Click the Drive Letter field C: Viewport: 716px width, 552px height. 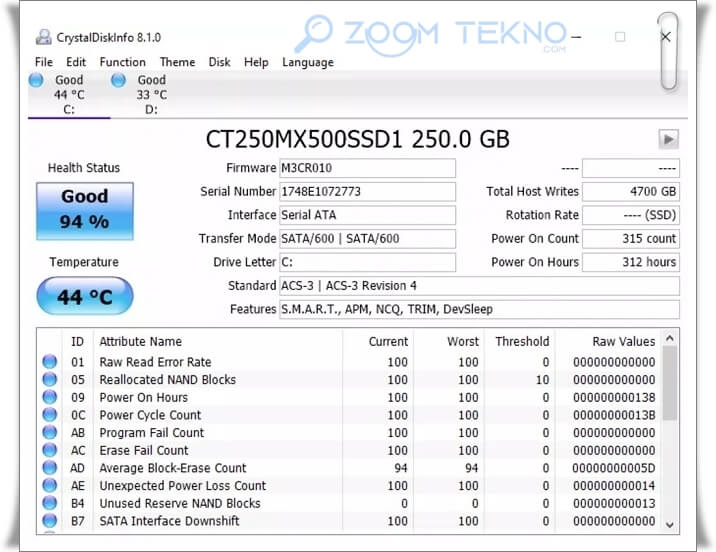[x=367, y=262]
